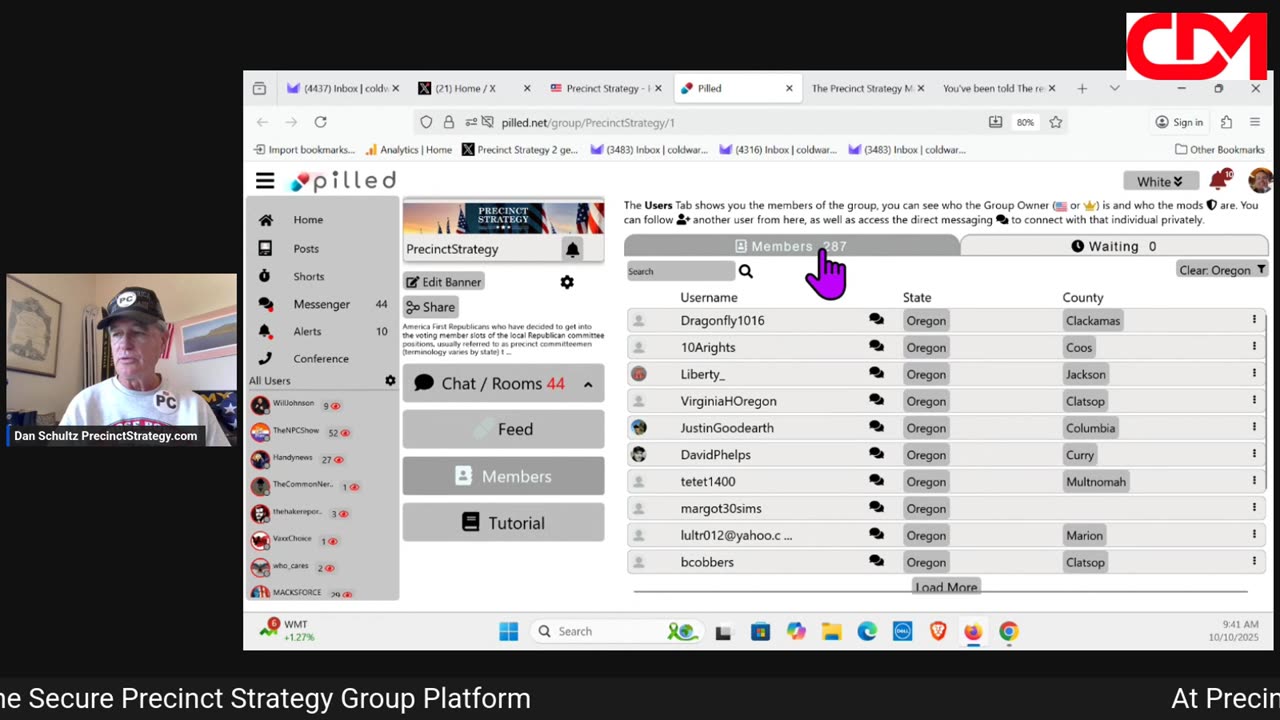1280x720 pixels.
Task: Open options menu for JustinGoodearth row
Action: (1253, 427)
